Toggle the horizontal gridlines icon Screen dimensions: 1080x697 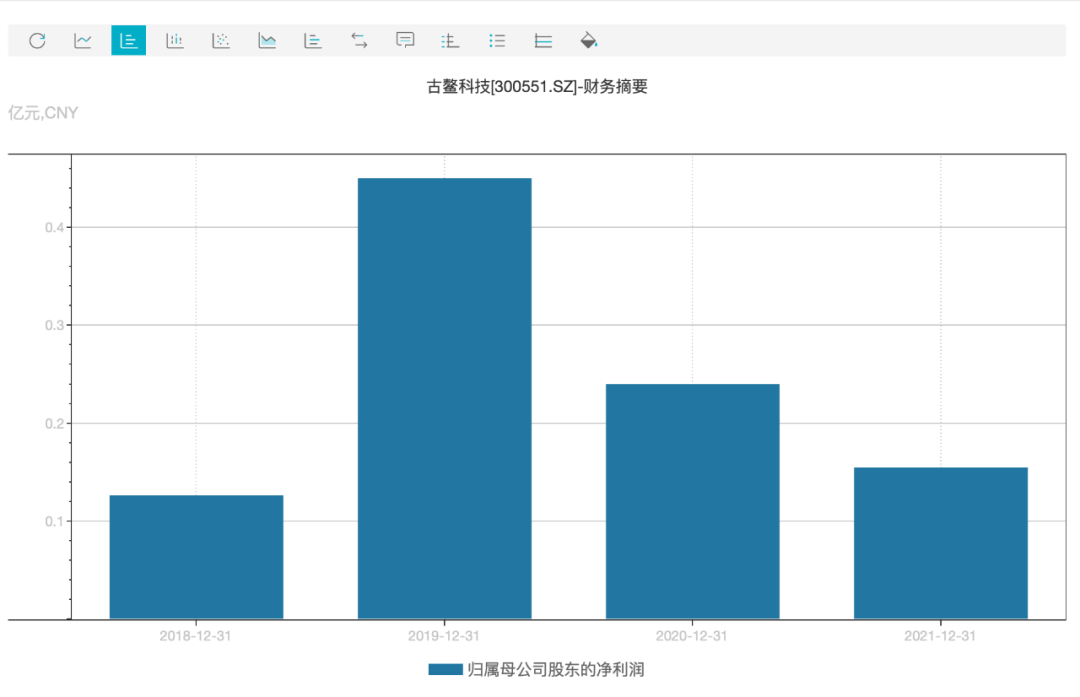pyautogui.click(x=543, y=41)
